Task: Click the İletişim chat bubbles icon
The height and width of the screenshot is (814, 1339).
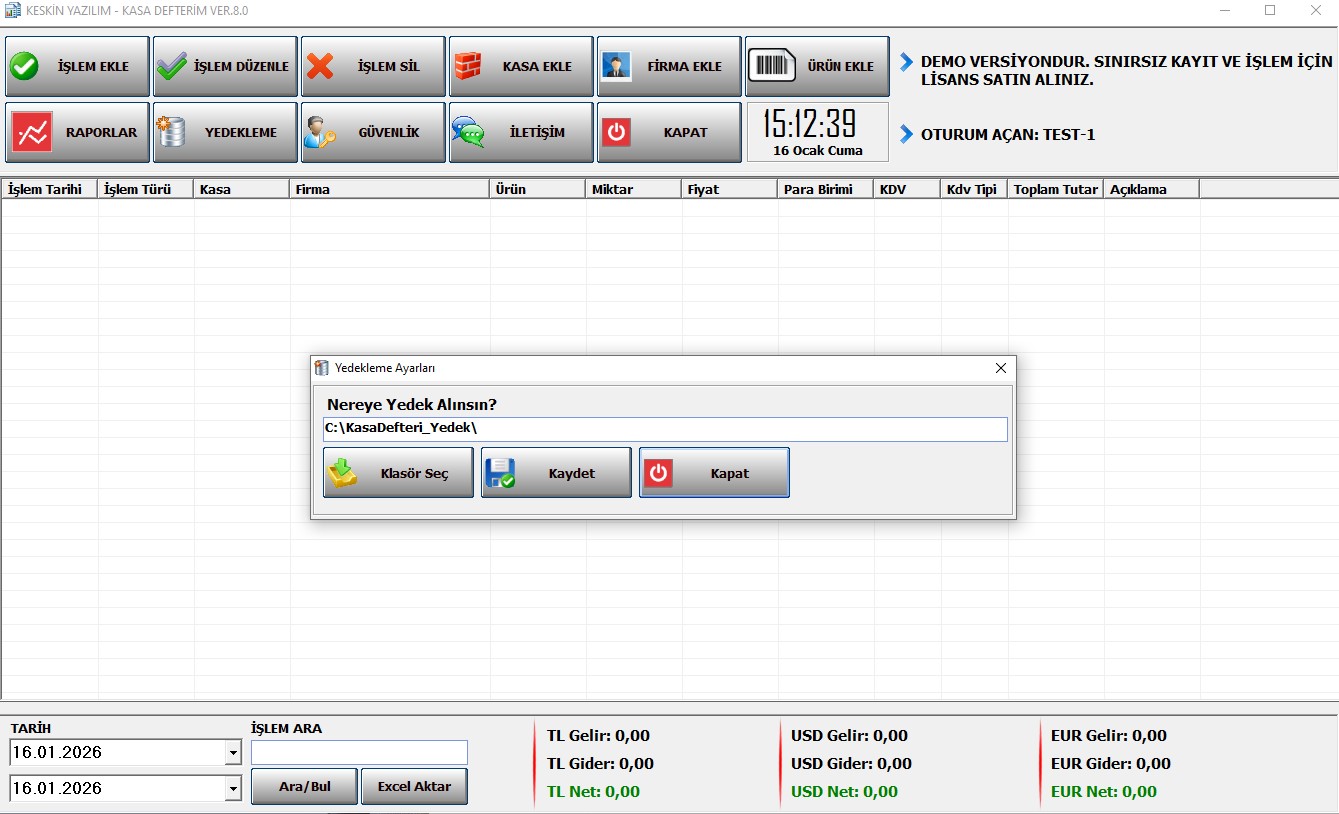Action: 468,132
